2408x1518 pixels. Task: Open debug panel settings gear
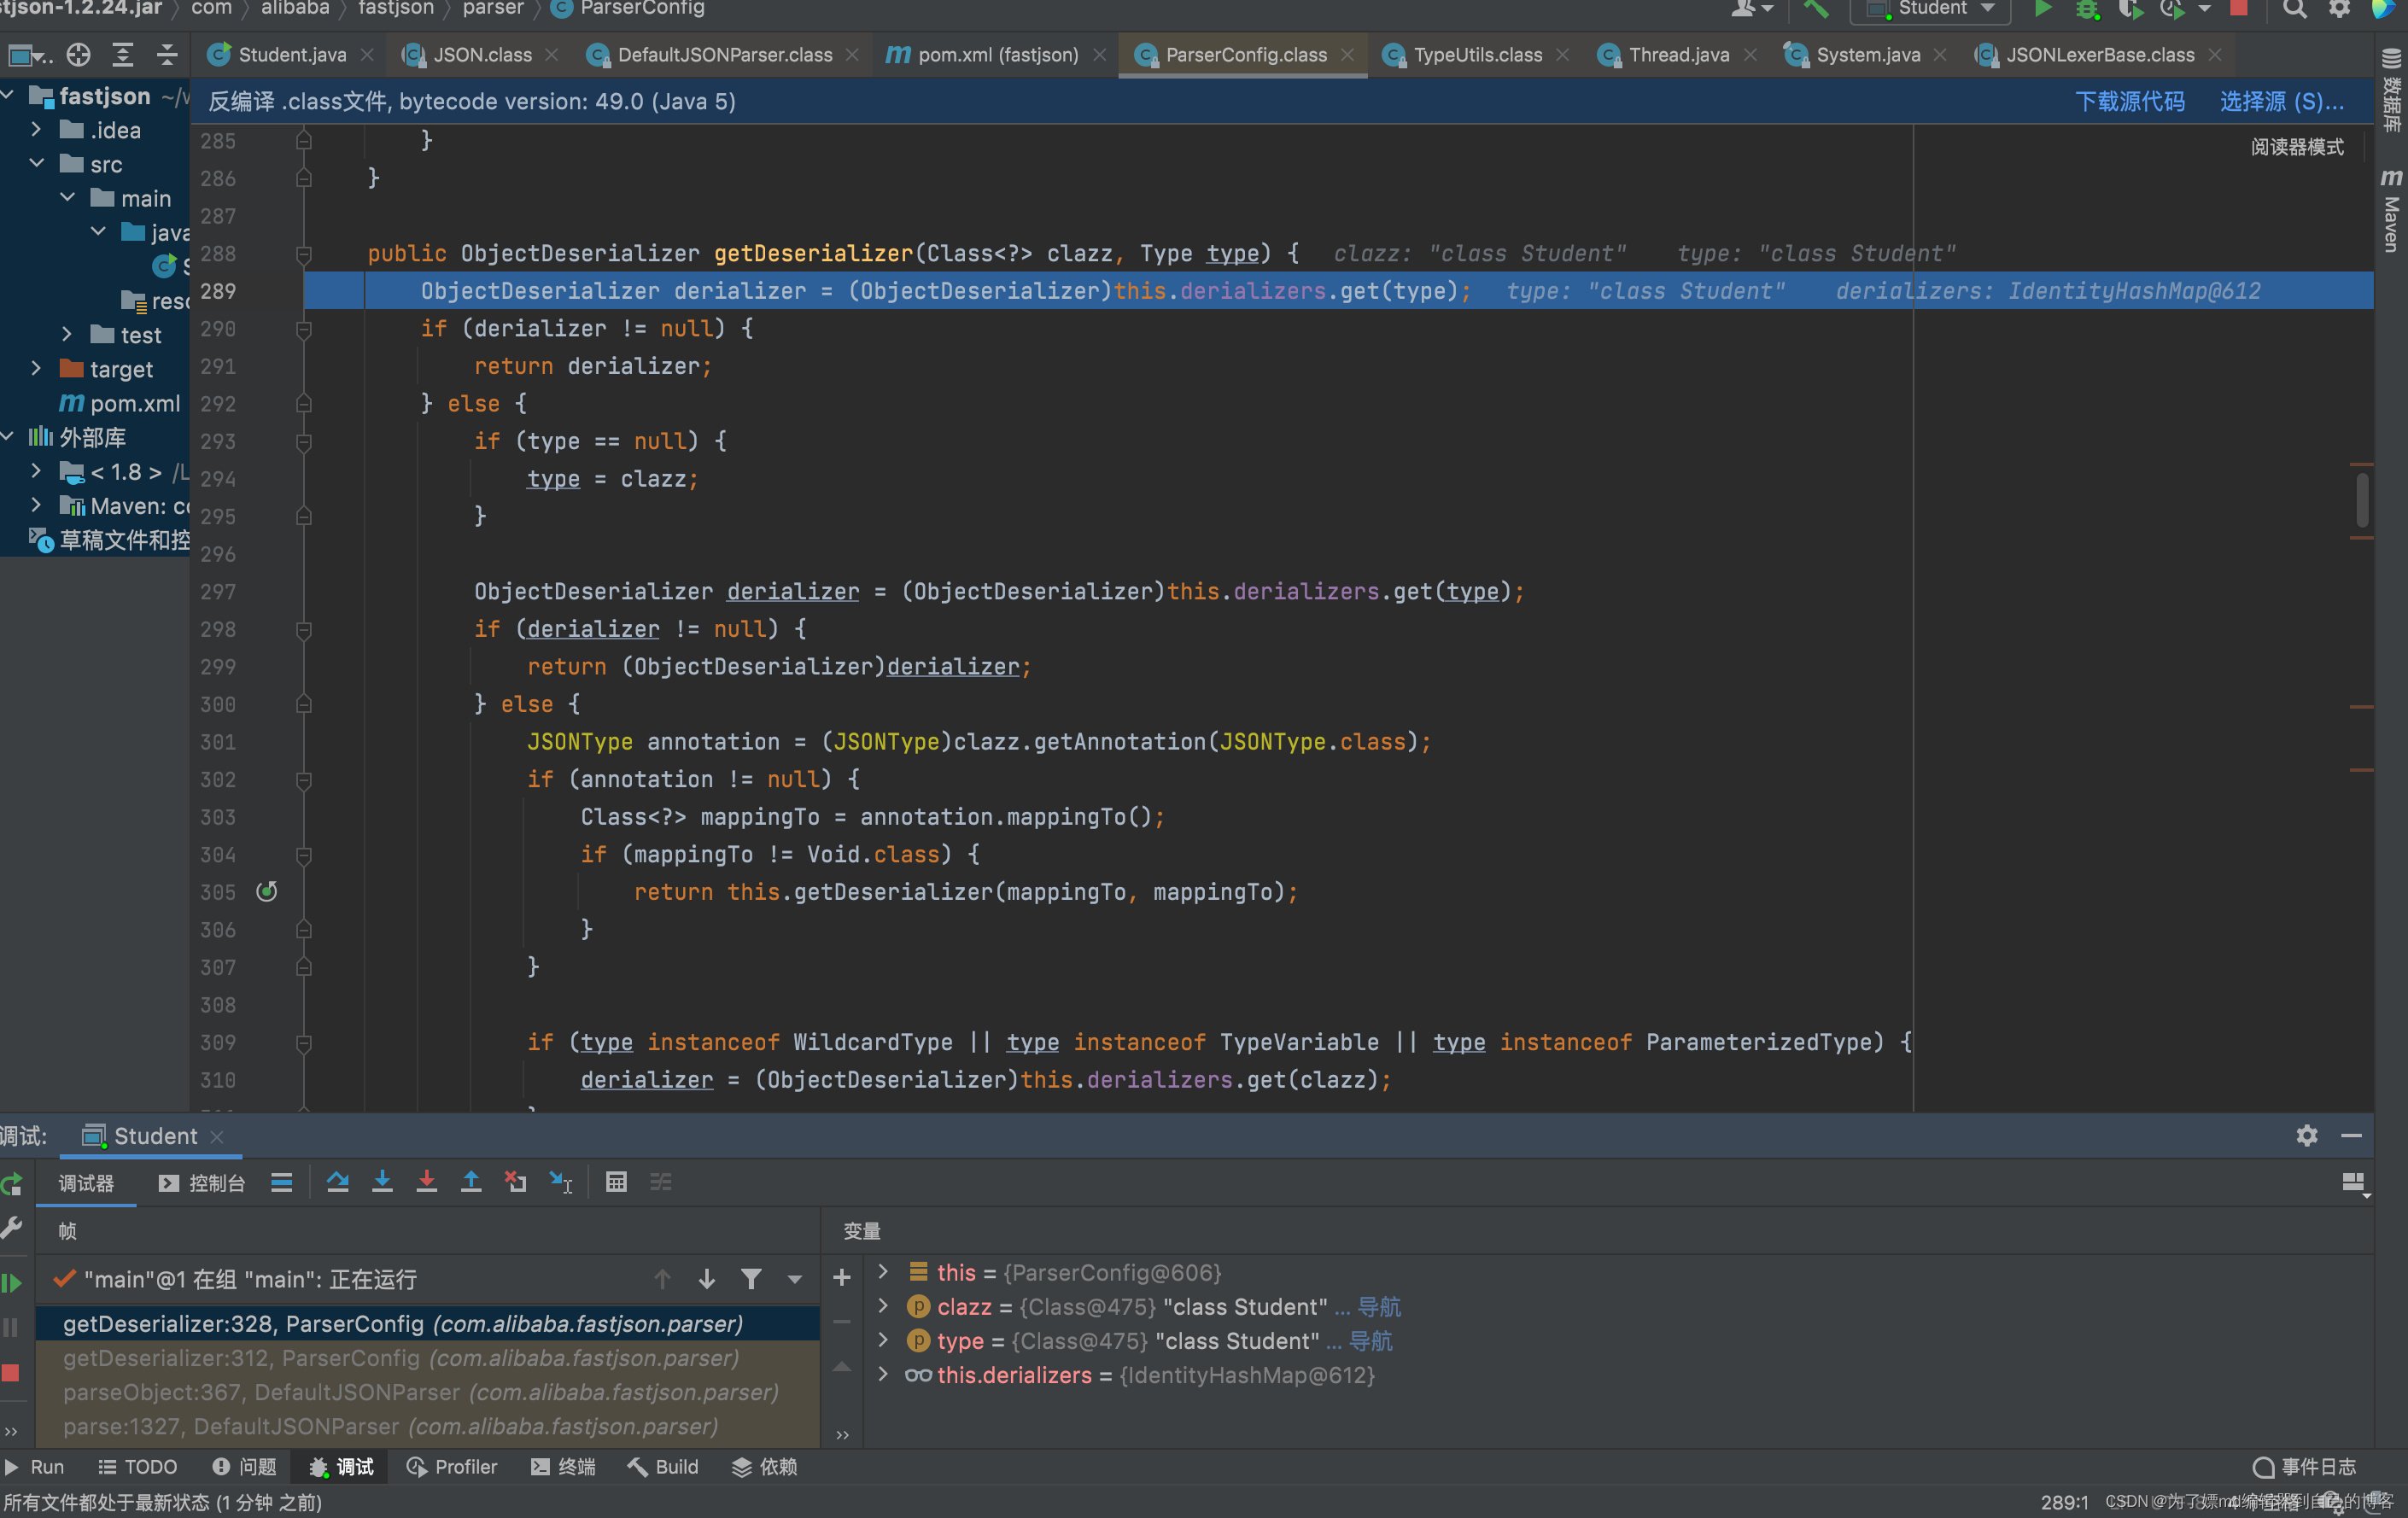click(x=2306, y=1136)
